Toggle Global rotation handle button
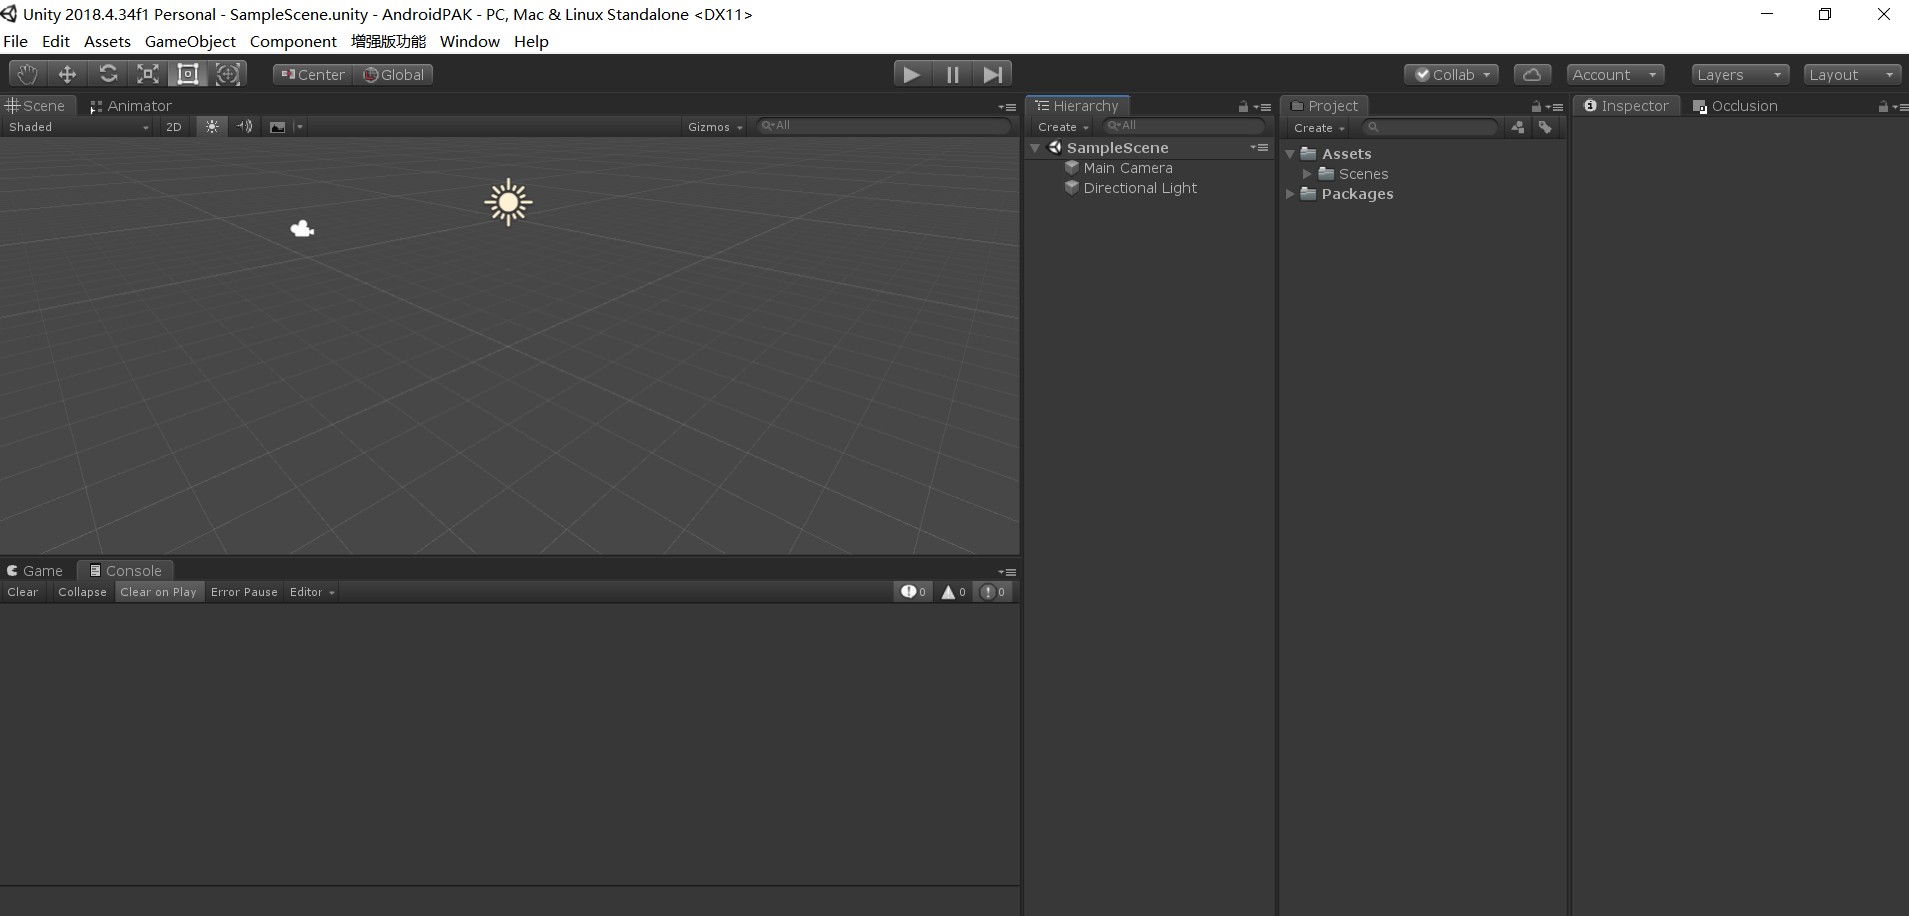 (393, 75)
